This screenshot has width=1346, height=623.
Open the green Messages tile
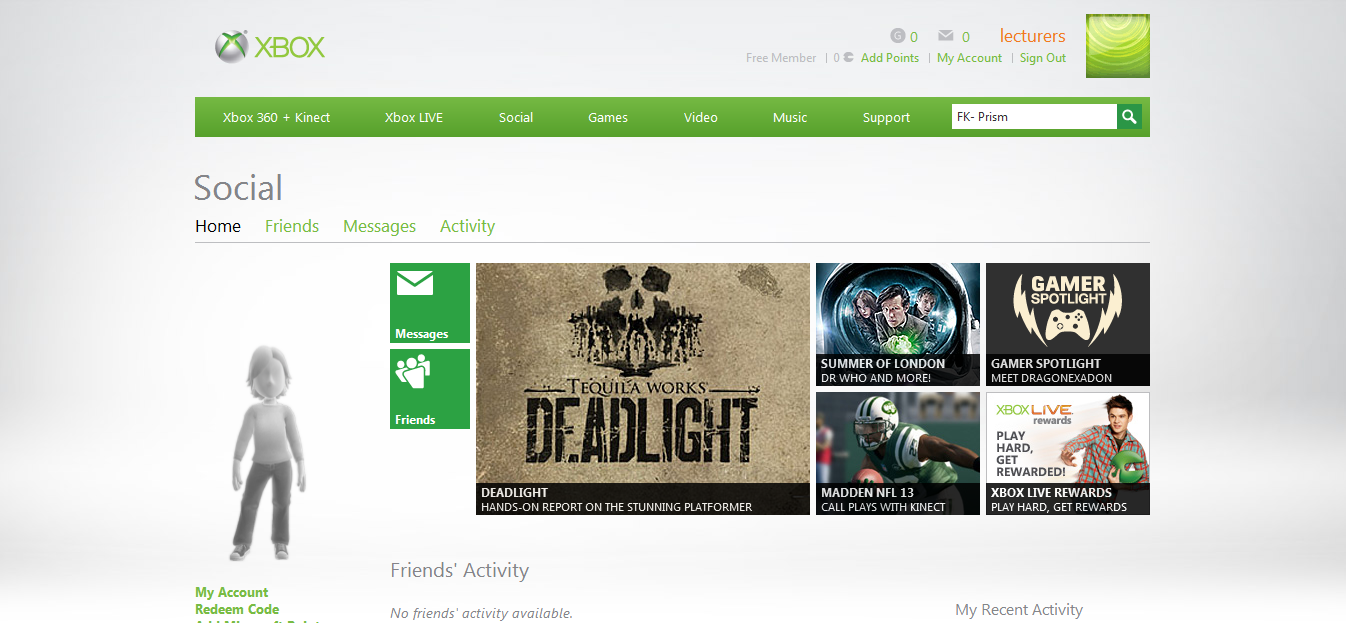pos(430,303)
